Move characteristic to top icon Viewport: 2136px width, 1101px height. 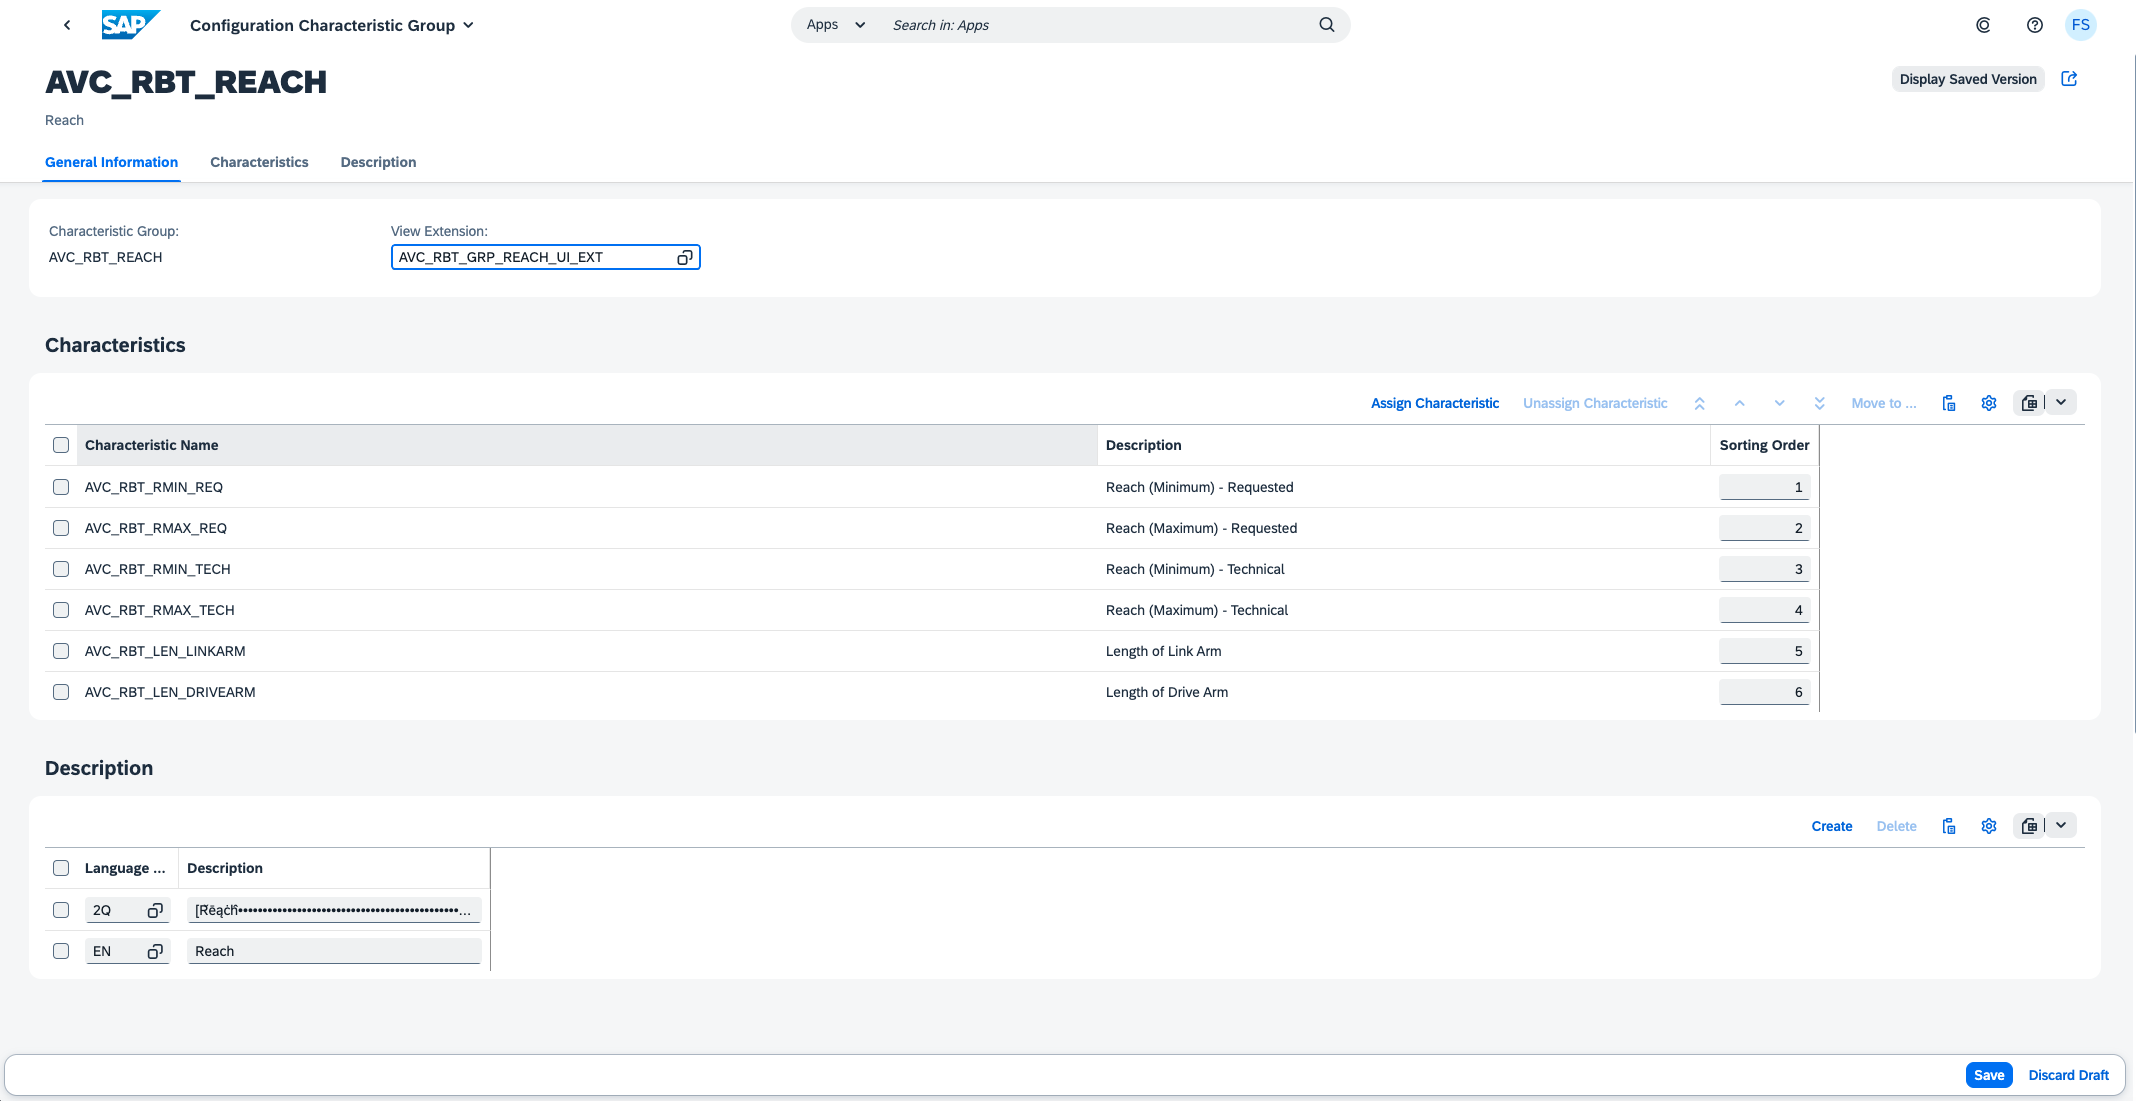pos(1699,403)
